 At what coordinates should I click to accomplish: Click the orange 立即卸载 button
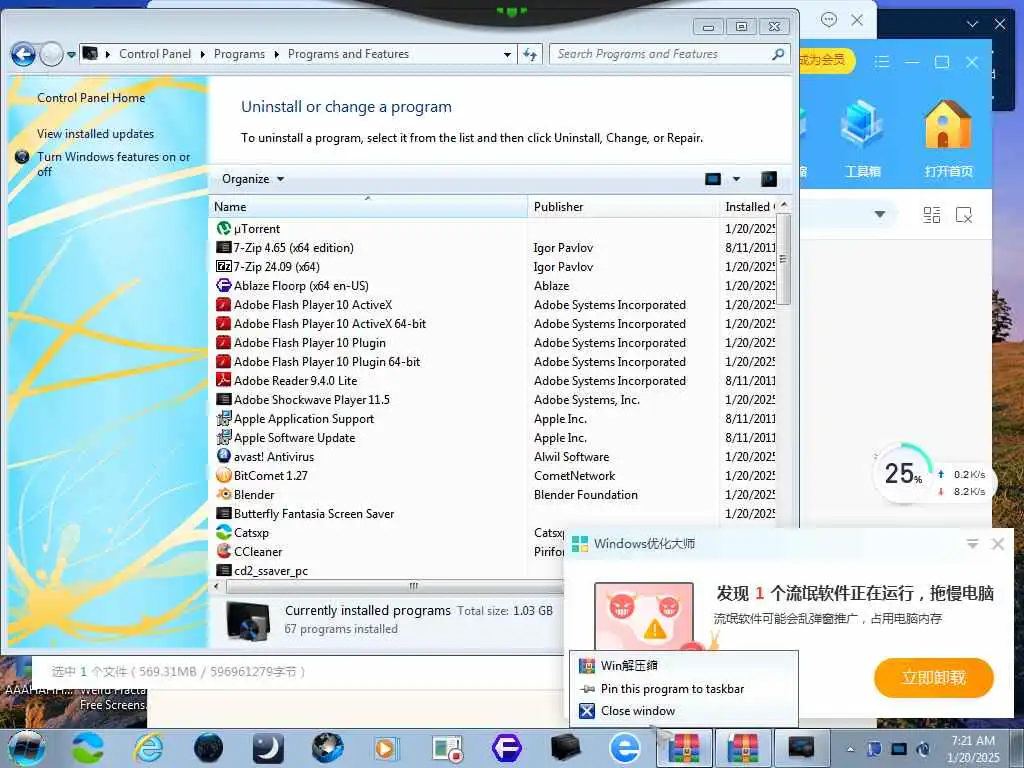coord(933,678)
